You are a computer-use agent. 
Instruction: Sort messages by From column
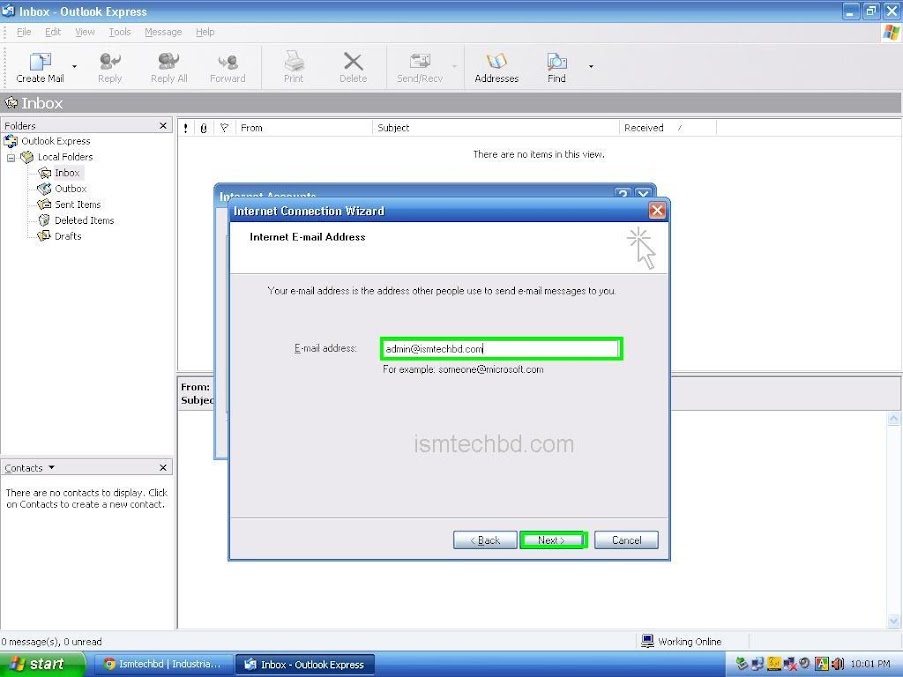[x=304, y=128]
